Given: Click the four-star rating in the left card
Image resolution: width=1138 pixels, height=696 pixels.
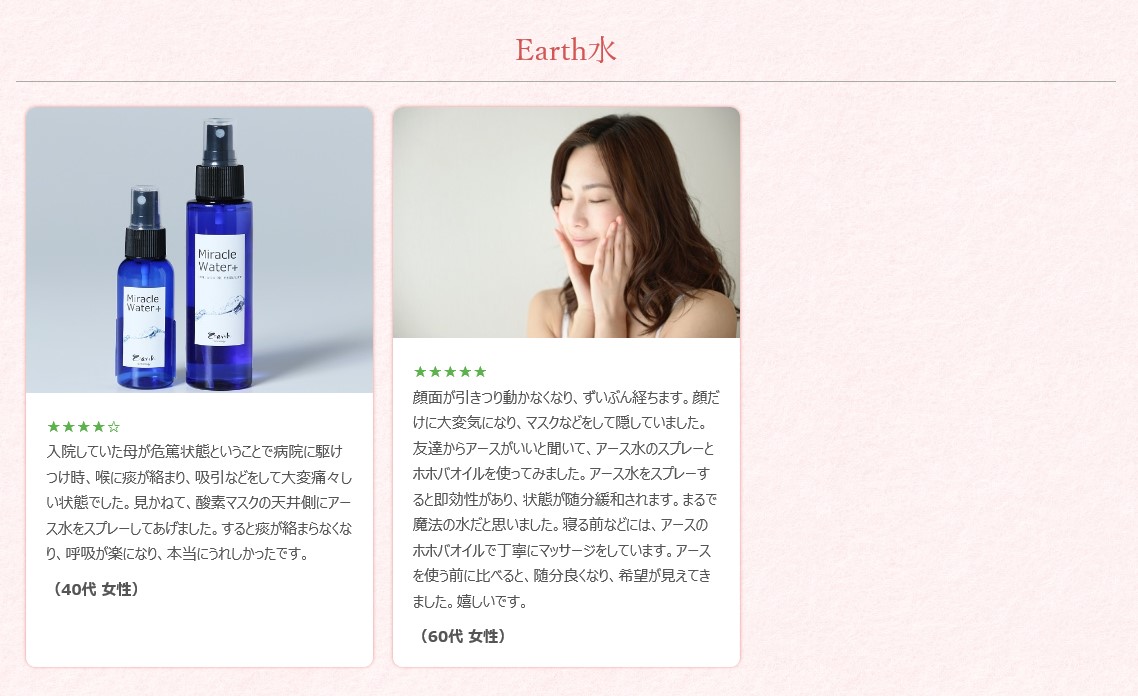Looking at the screenshot, I should tap(83, 427).
